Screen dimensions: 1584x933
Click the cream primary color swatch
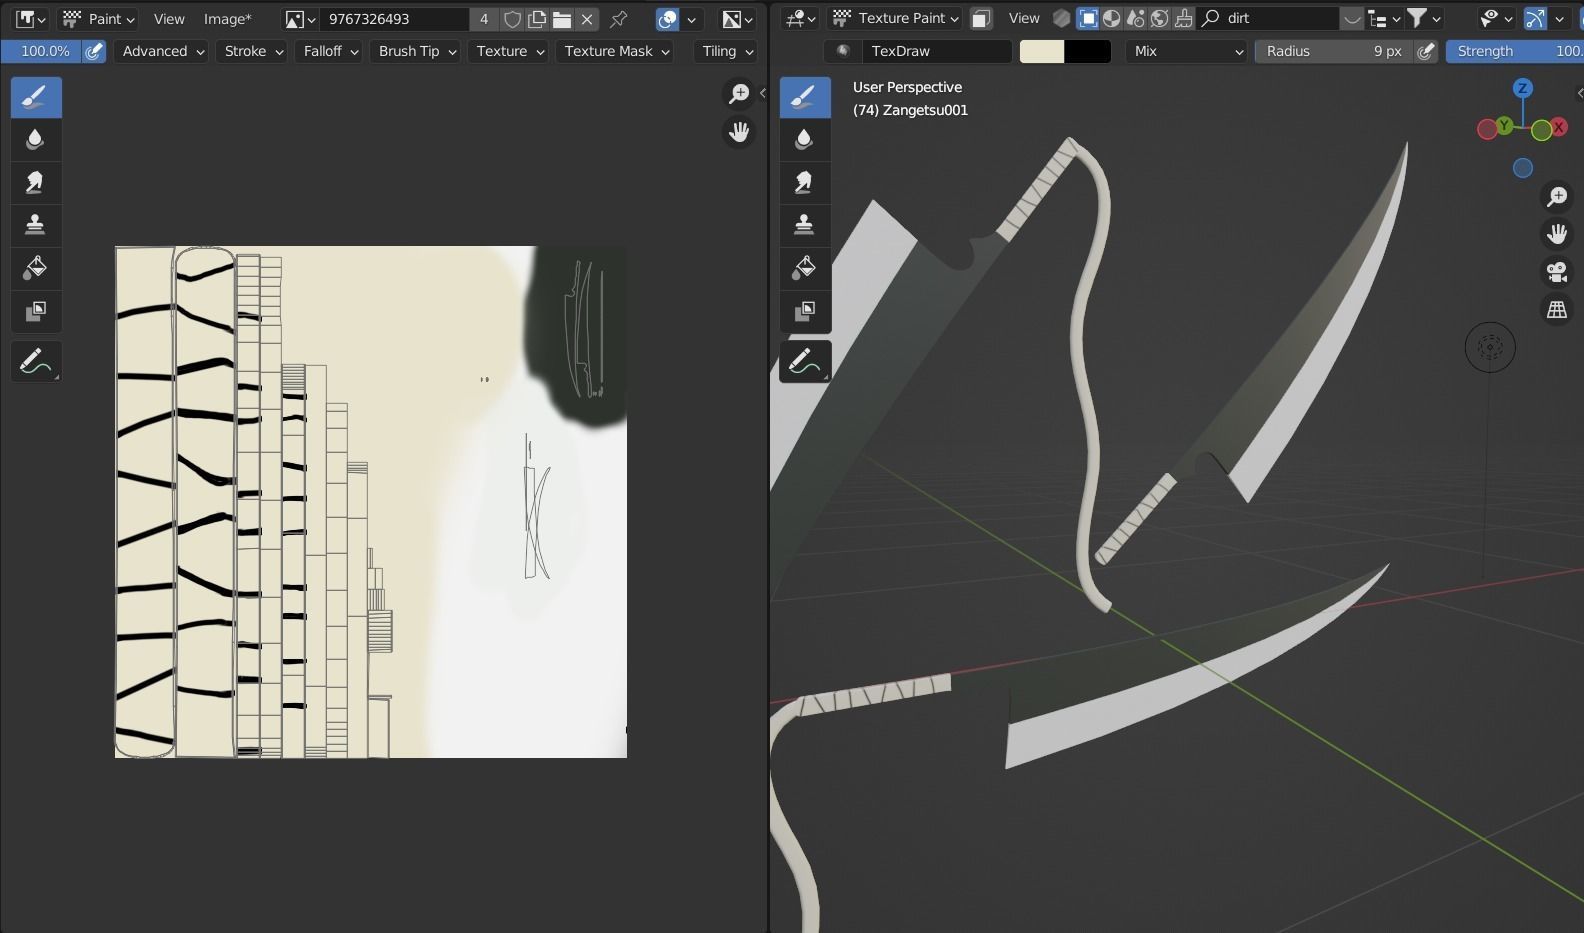(1042, 51)
